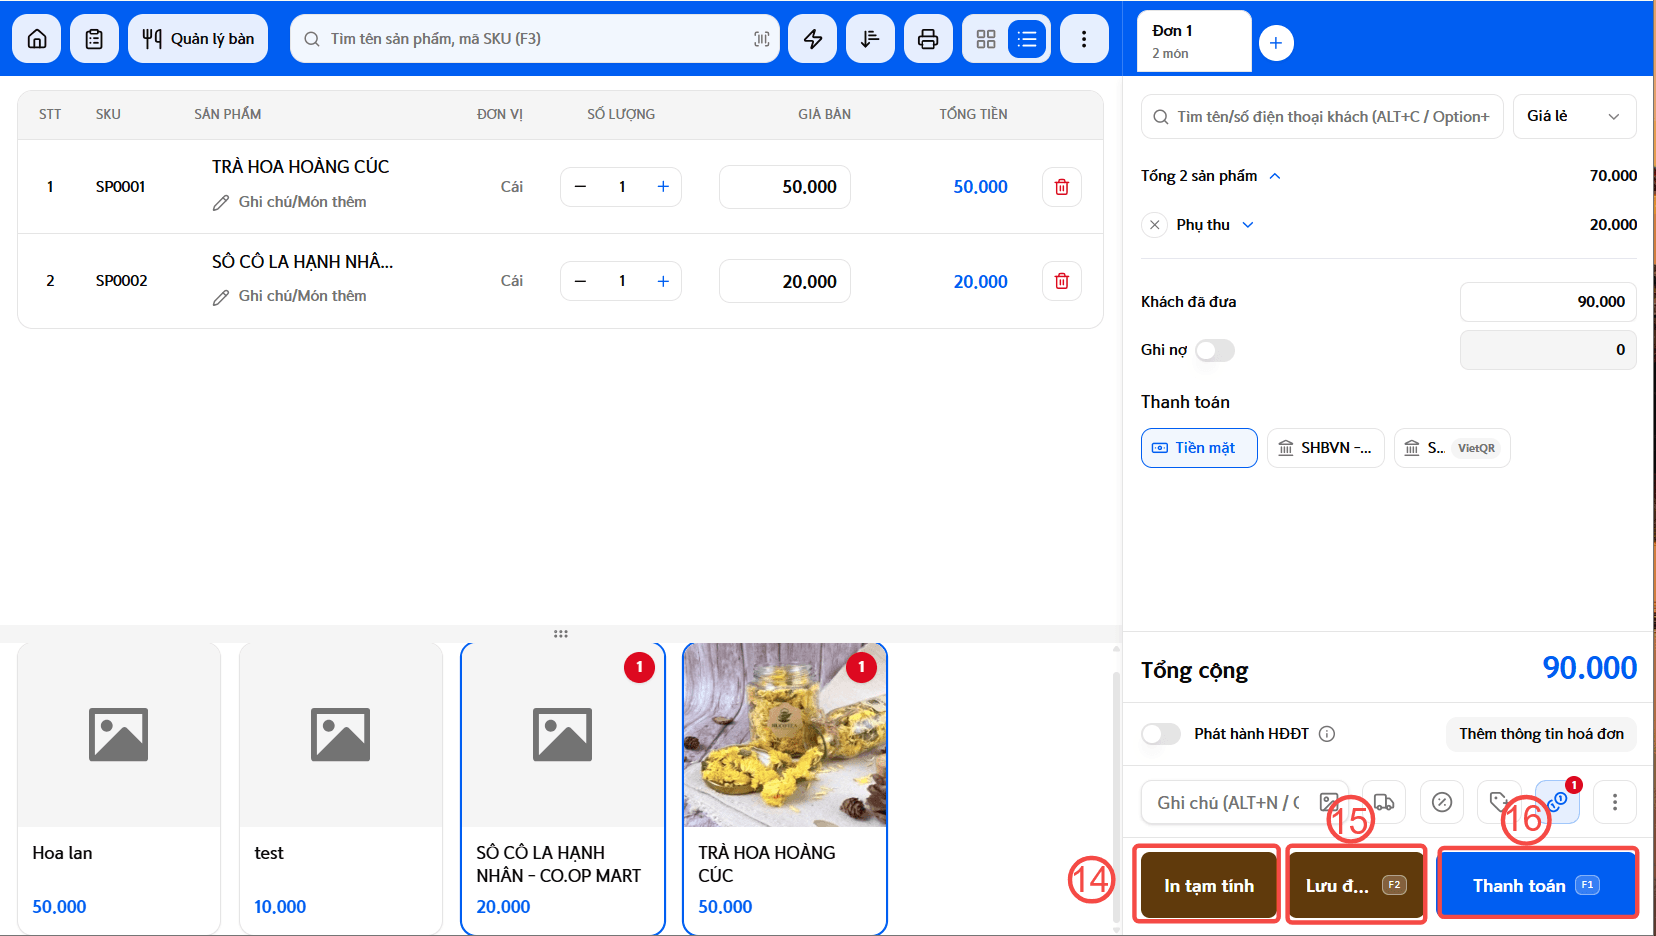Click the Thanh toán F1 button

pos(1537,886)
